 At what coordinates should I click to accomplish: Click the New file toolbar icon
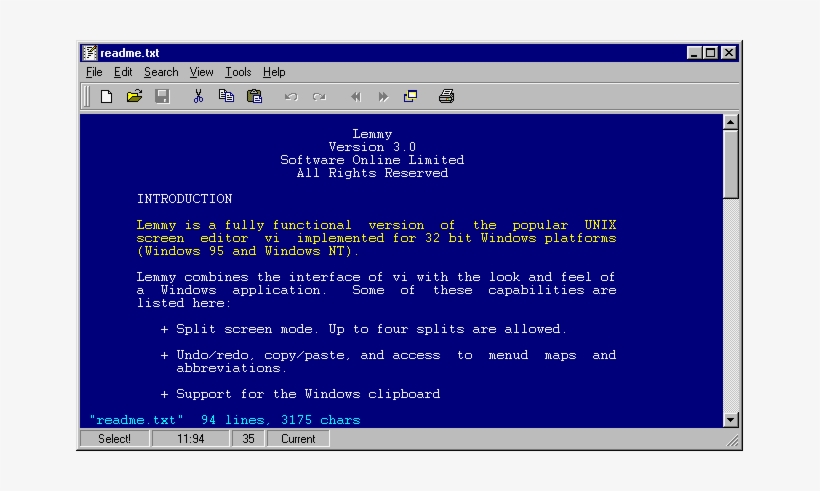(x=106, y=96)
